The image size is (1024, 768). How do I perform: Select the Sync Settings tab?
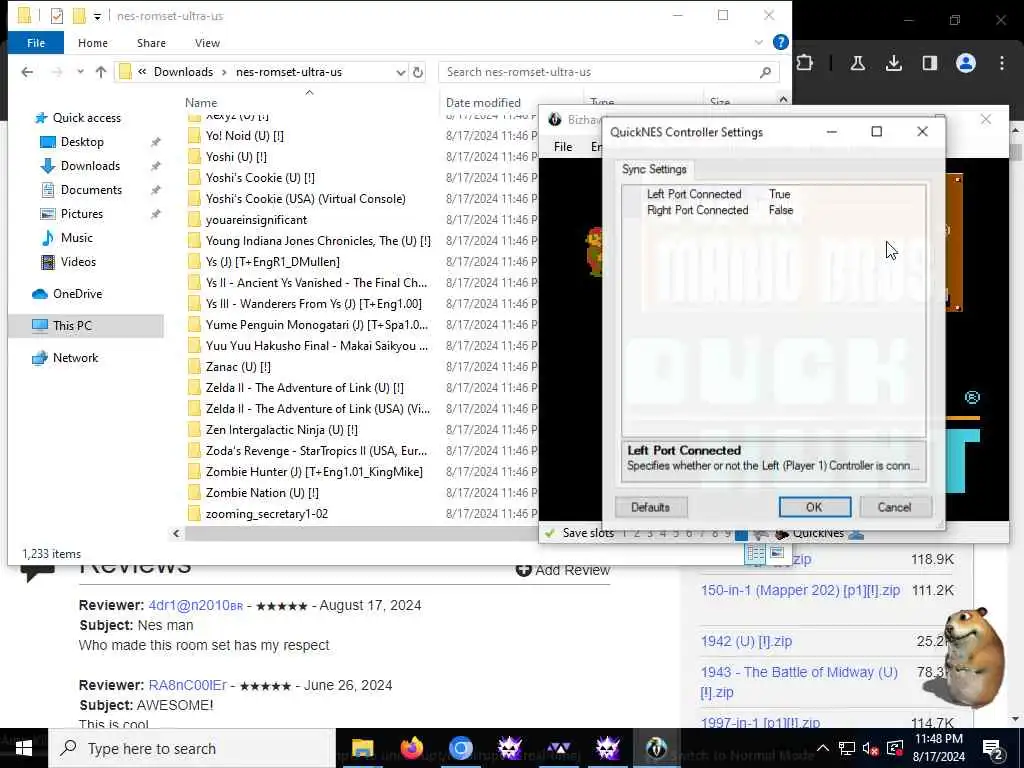[654, 169]
